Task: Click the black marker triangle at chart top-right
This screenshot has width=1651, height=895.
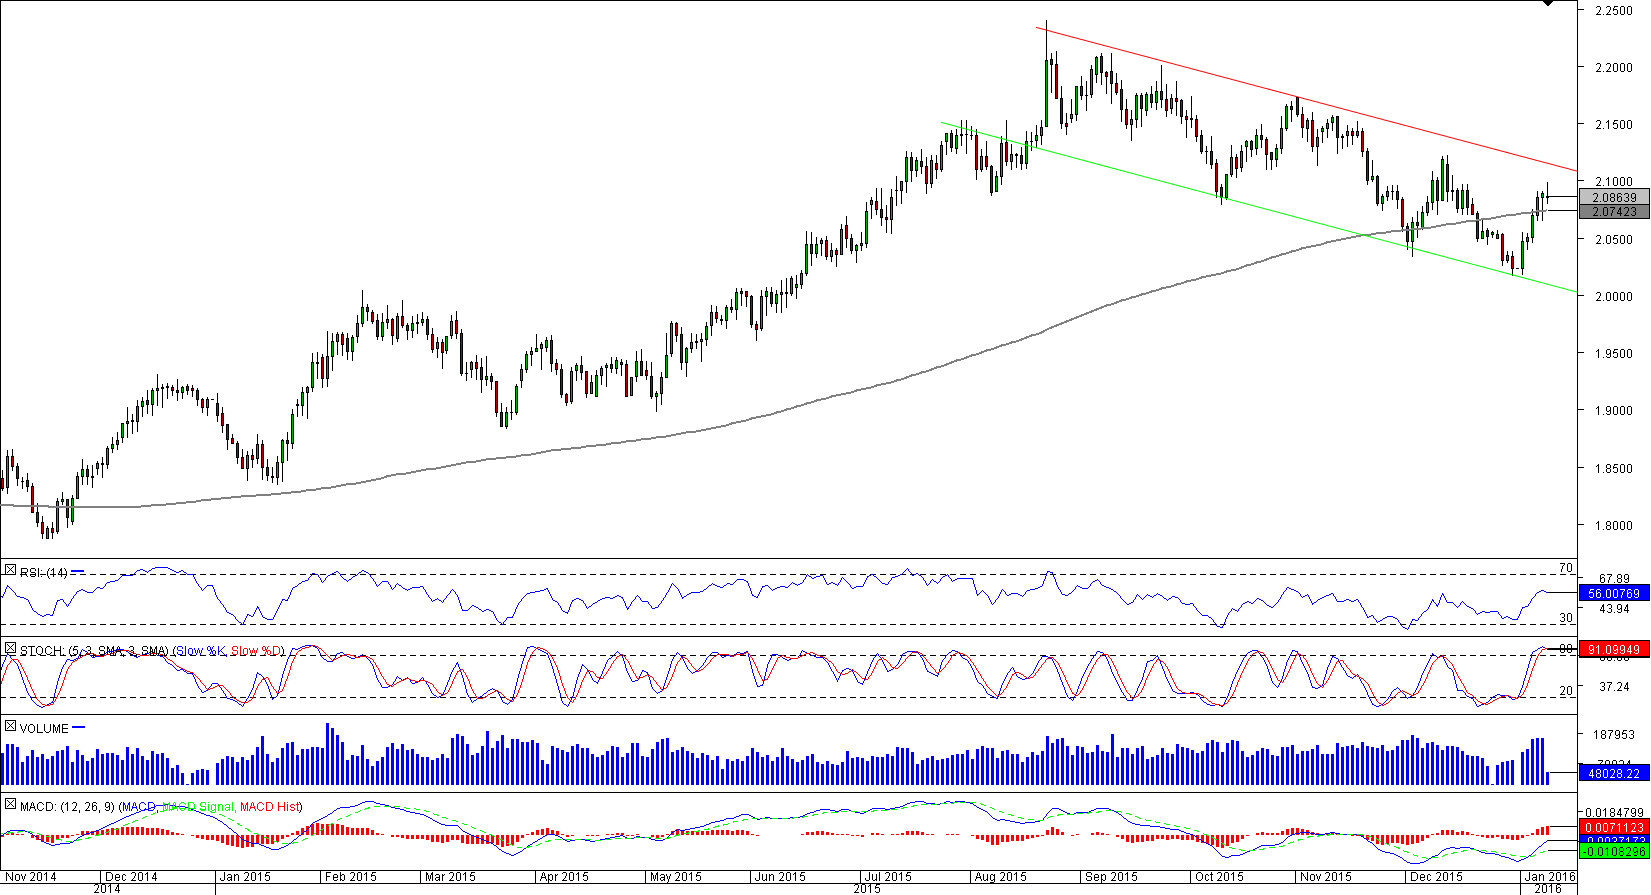Action: (x=1548, y=3)
